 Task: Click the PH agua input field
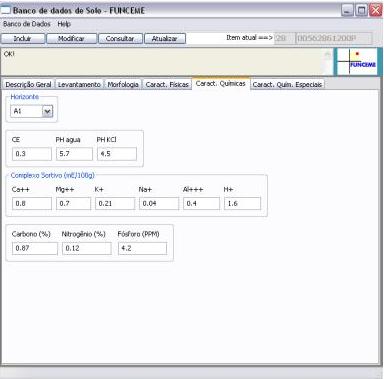[x=74, y=154]
